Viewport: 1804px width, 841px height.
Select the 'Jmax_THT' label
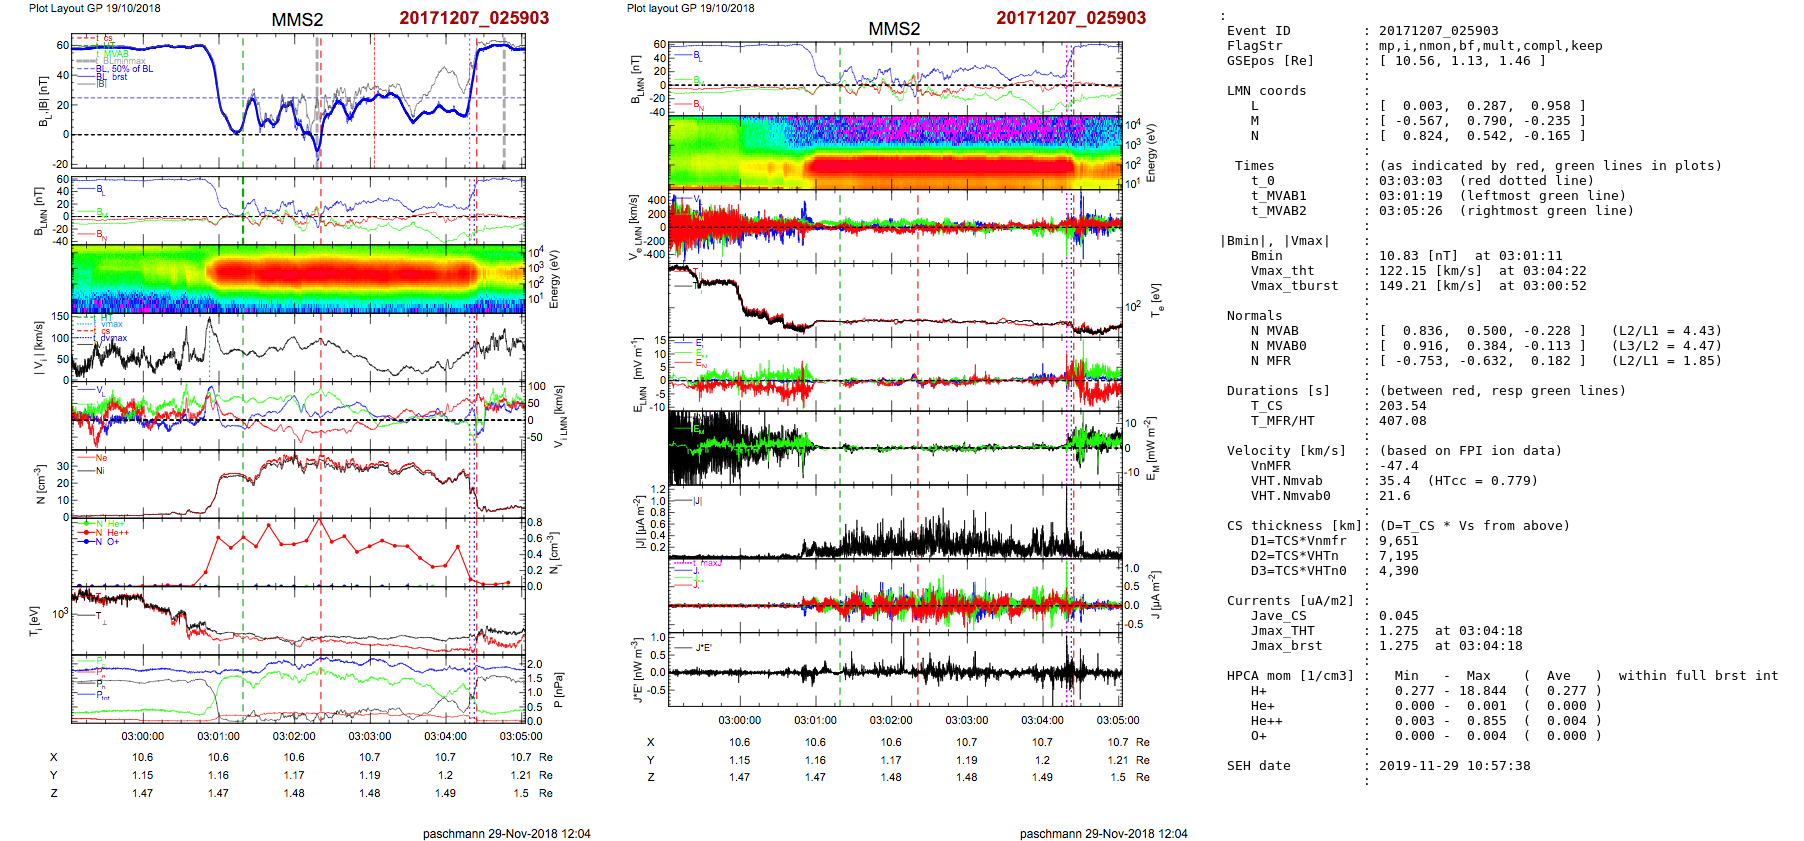click(x=1282, y=631)
